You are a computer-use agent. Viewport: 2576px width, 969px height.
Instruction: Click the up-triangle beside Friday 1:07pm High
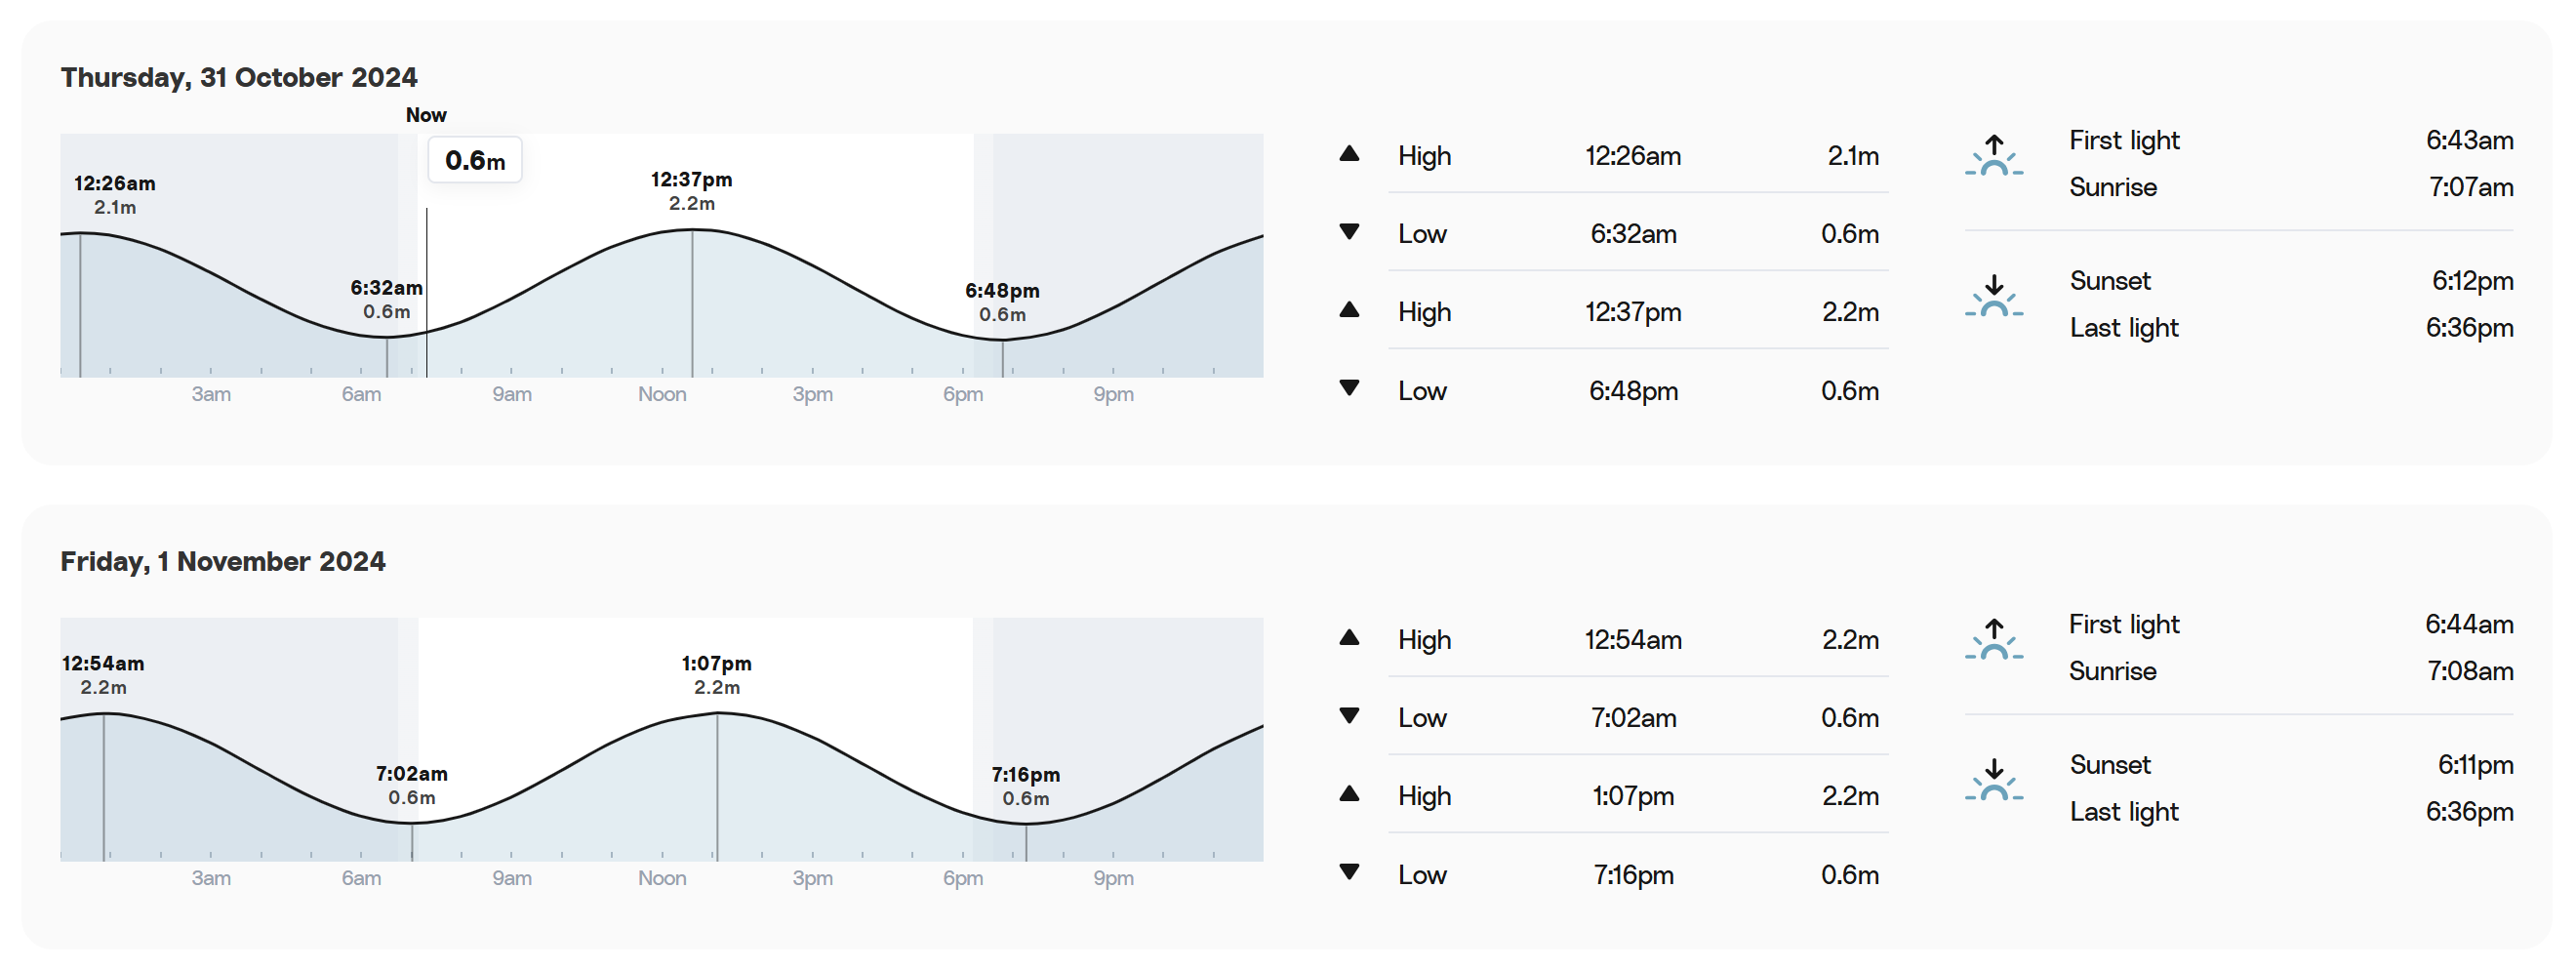point(1349,793)
